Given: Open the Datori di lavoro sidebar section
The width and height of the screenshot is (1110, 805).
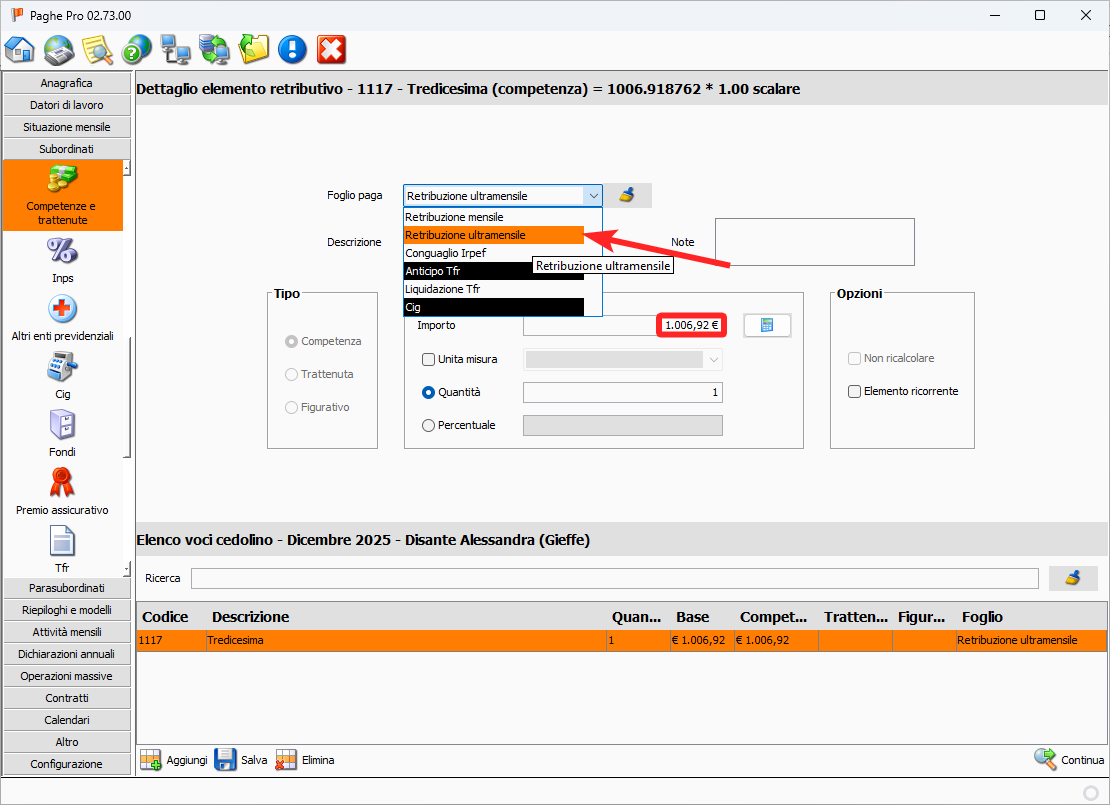Looking at the screenshot, I should (67, 105).
